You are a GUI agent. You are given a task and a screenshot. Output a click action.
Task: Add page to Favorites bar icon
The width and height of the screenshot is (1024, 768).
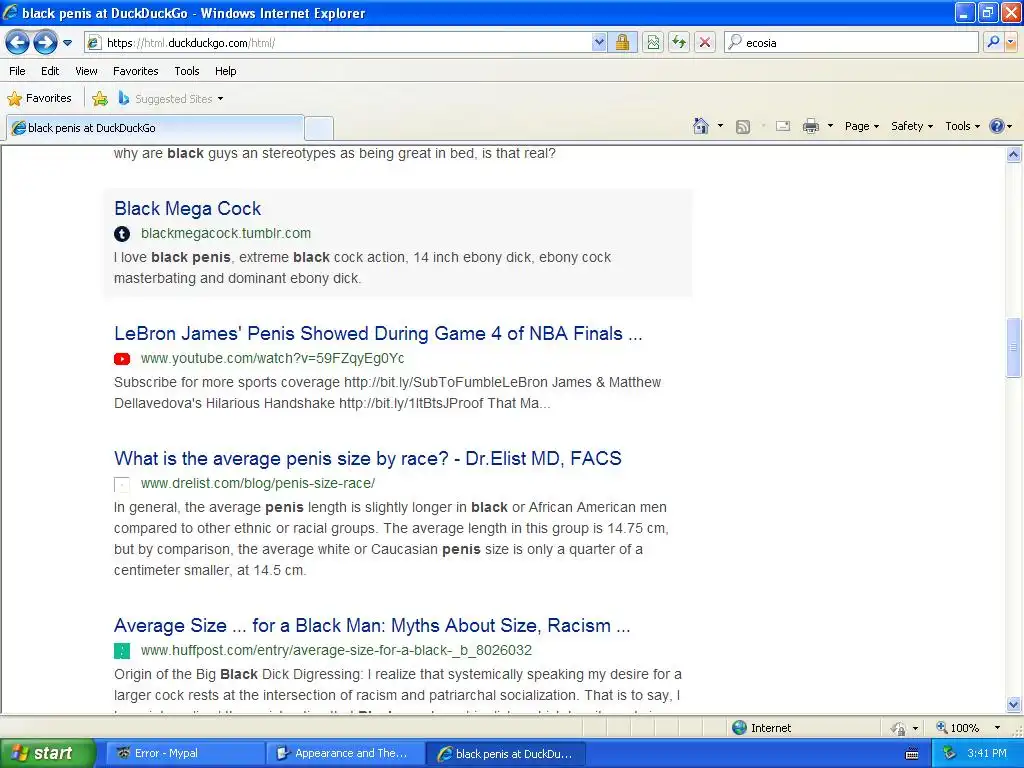point(100,99)
